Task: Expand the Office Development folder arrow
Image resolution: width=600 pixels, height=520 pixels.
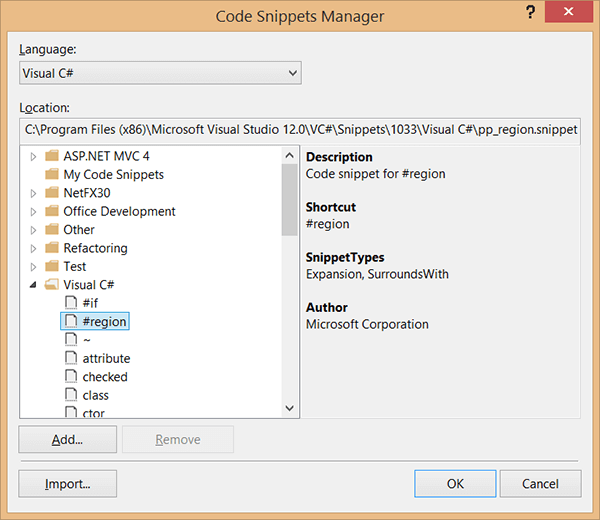Action: click(x=33, y=212)
